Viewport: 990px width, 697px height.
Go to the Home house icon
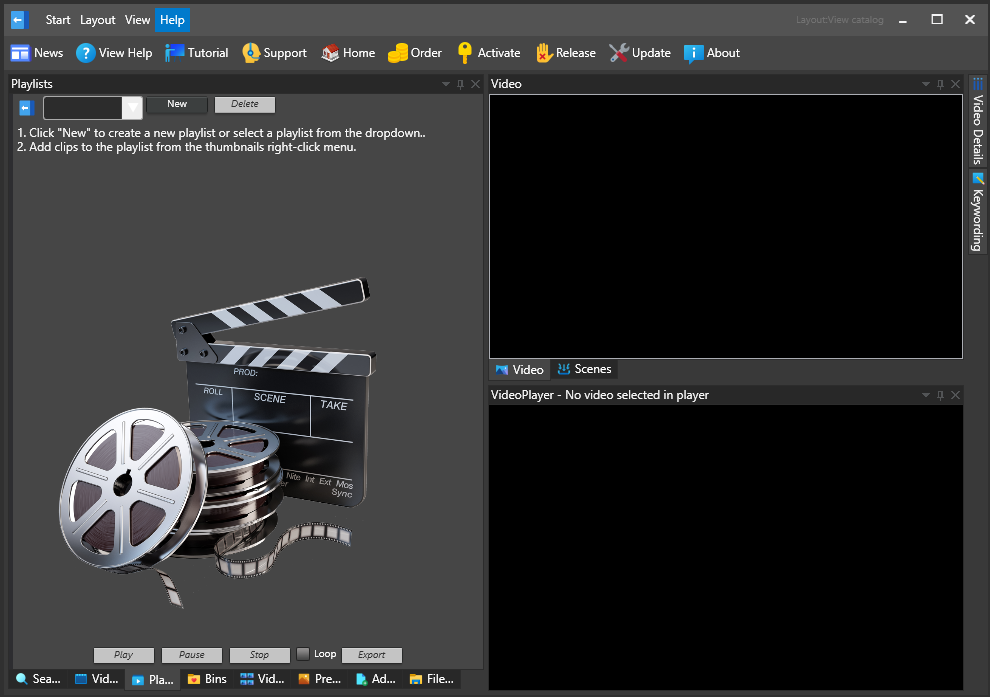(330, 53)
